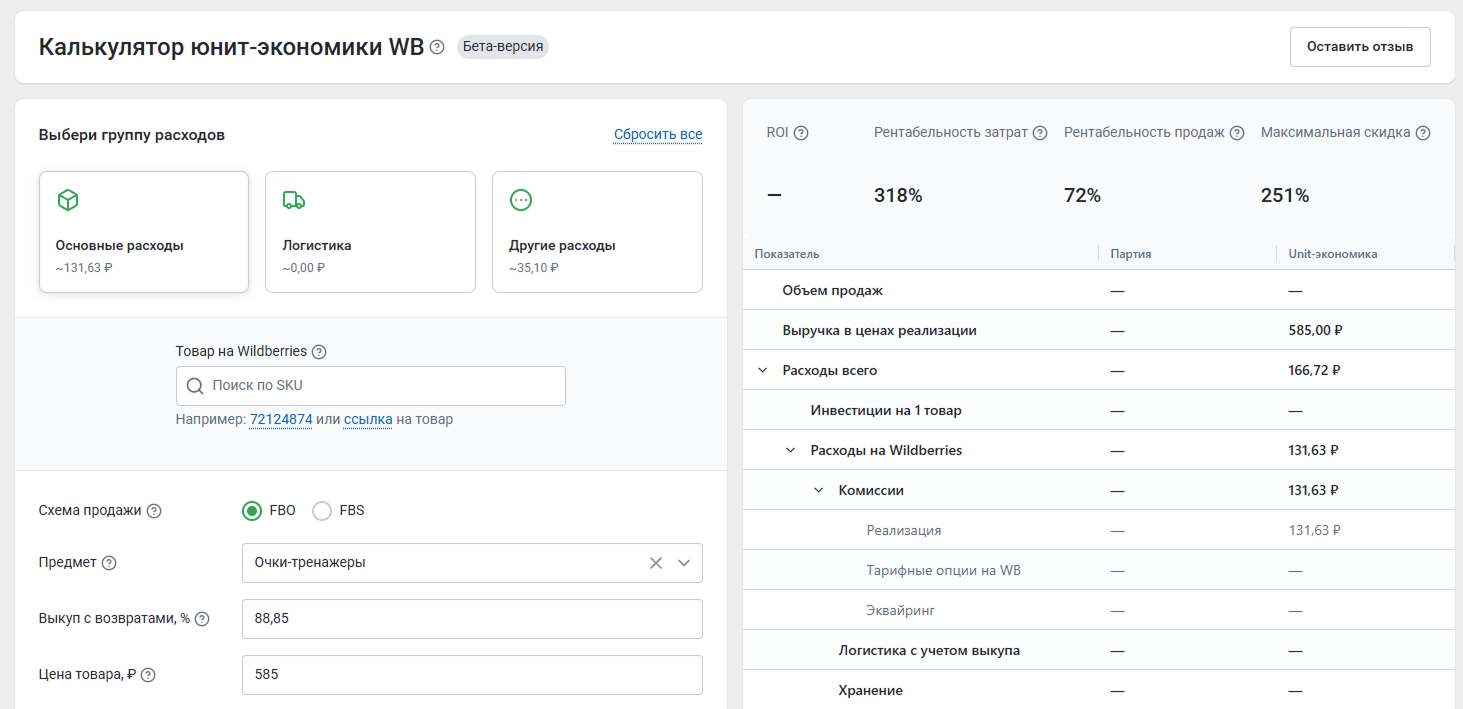
Task: Click help icon beside Товар на Wildberries
Action: click(319, 352)
